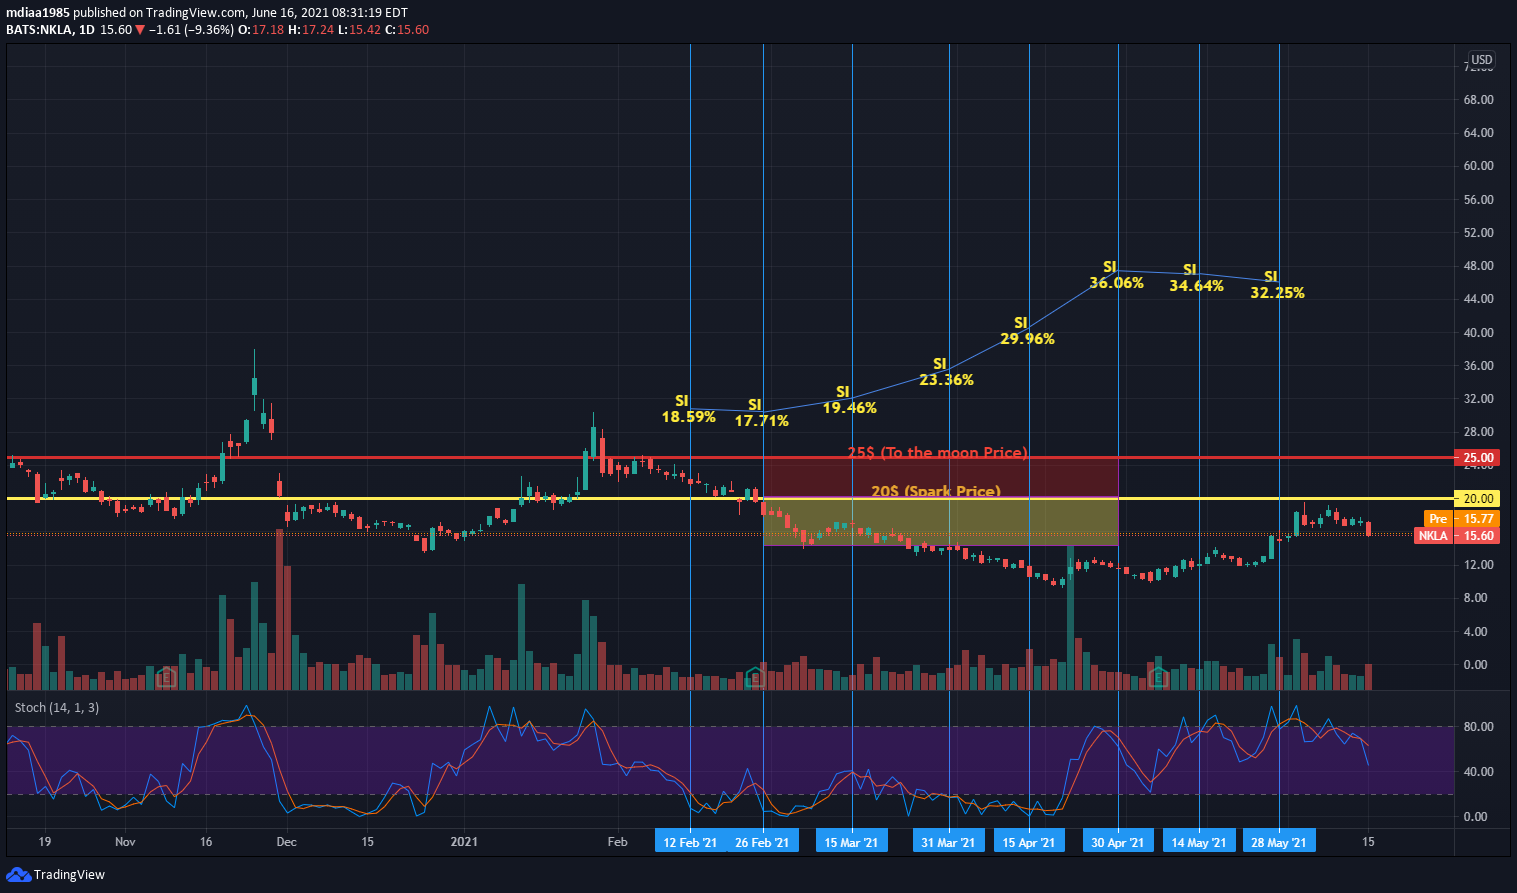Click the 'SI 19.46%' annotation
The height and width of the screenshot is (893, 1517).
coord(850,400)
